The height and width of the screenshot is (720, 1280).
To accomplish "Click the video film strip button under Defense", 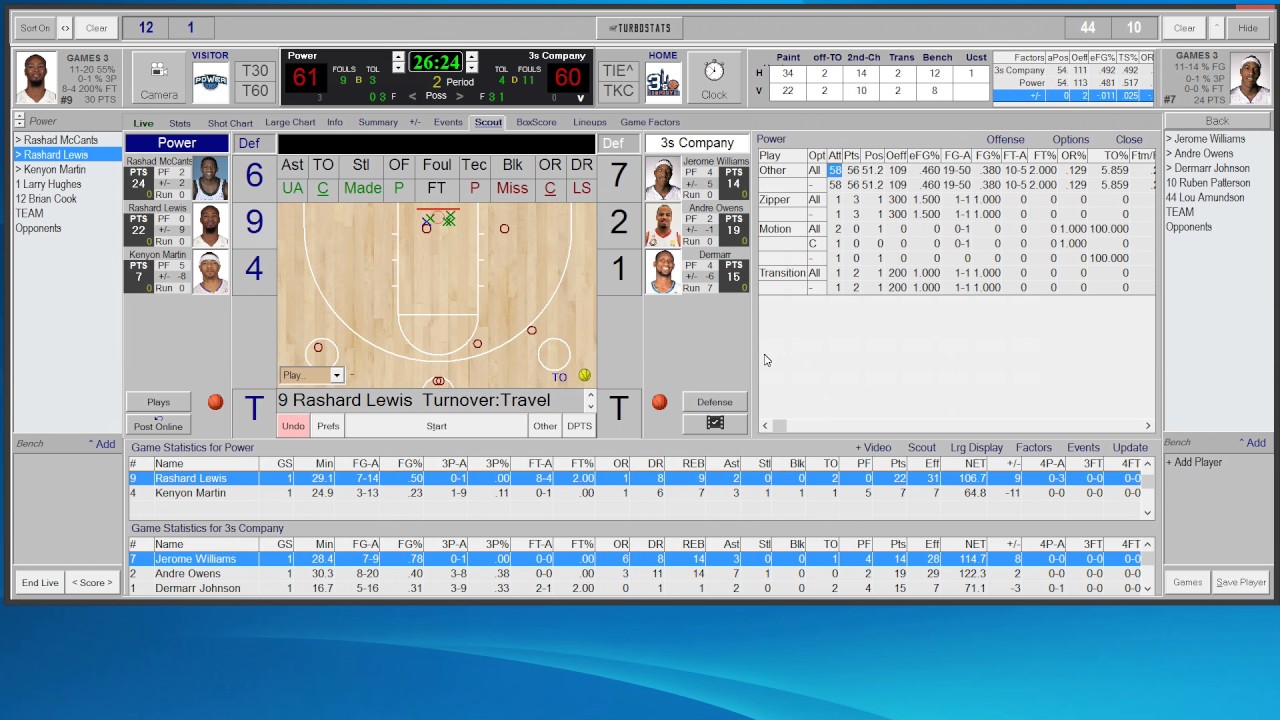I will 714,423.
